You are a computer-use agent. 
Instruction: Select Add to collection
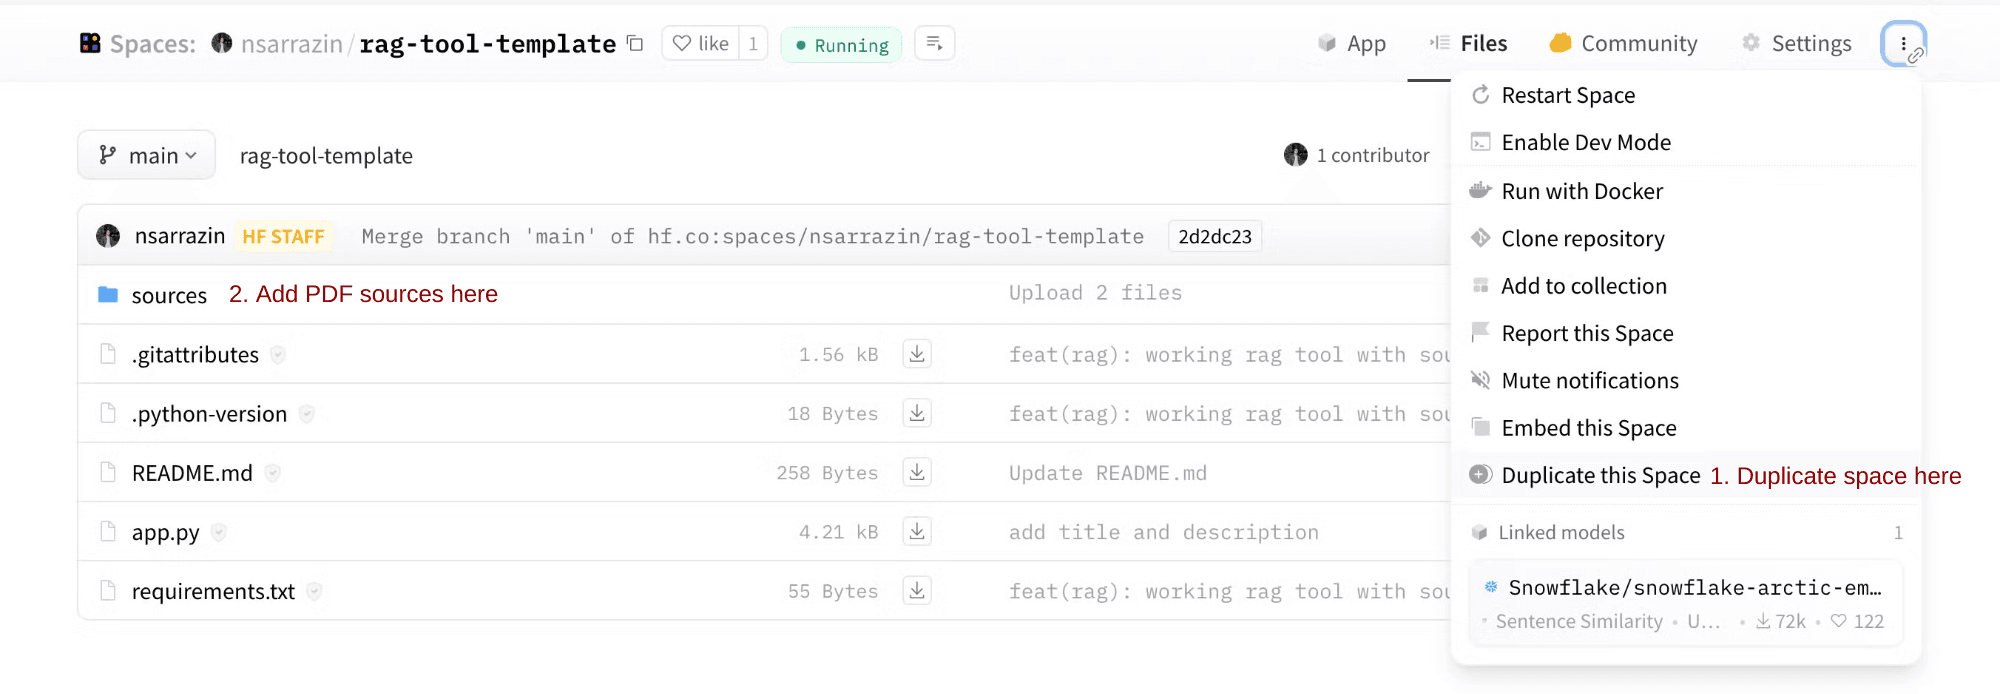coord(1687,286)
